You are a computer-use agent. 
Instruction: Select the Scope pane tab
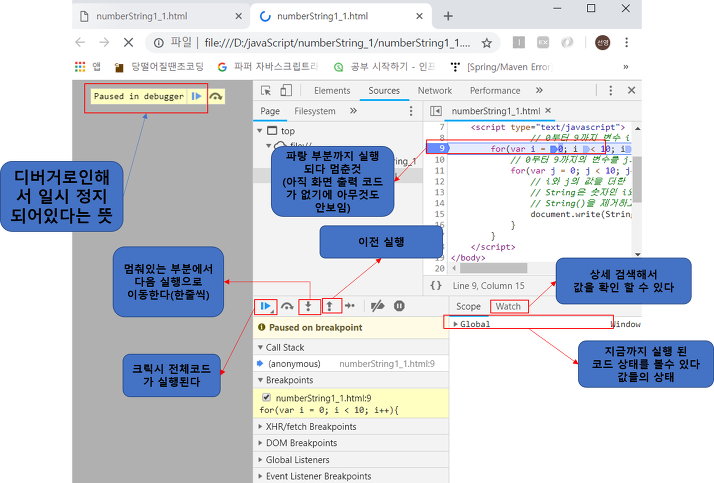pos(468,306)
